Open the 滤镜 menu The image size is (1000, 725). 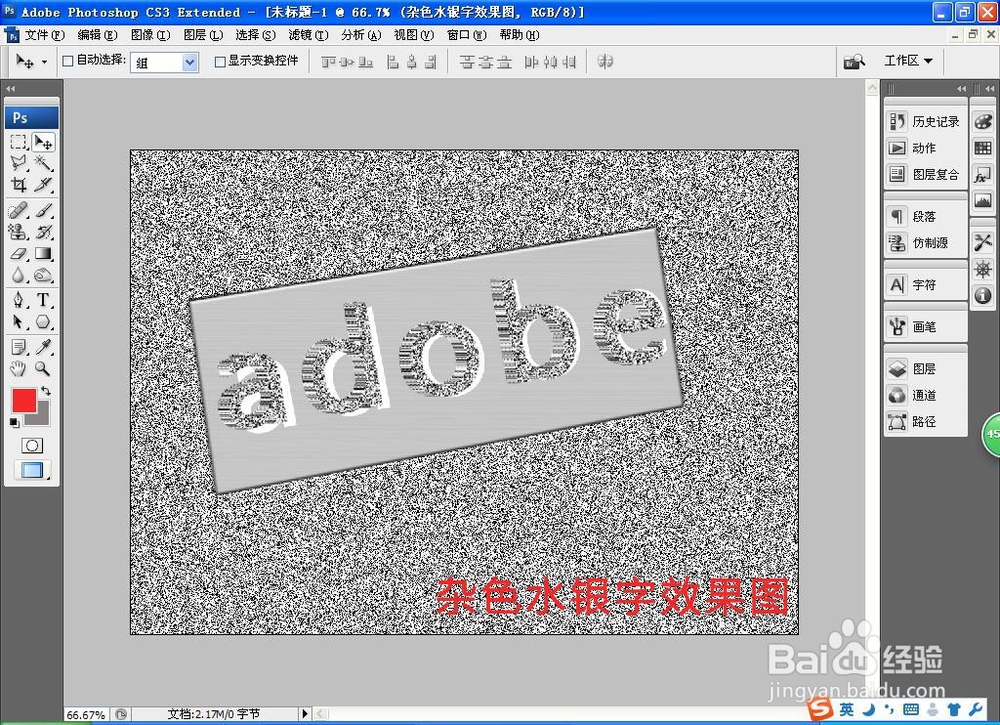point(308,35)
